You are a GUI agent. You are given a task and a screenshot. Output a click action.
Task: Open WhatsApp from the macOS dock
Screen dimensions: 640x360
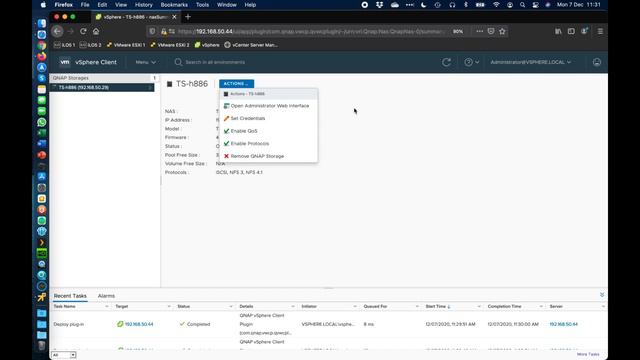(x=42, y=122)
